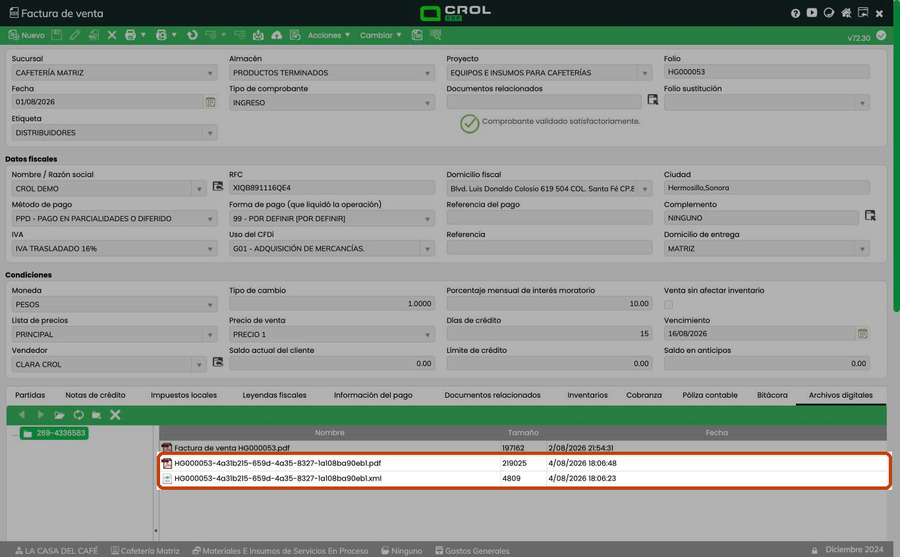The width and height of the screenshot is (900, 557).
Task: Switch to the Póliza contable tab
Action: point(710,395)
